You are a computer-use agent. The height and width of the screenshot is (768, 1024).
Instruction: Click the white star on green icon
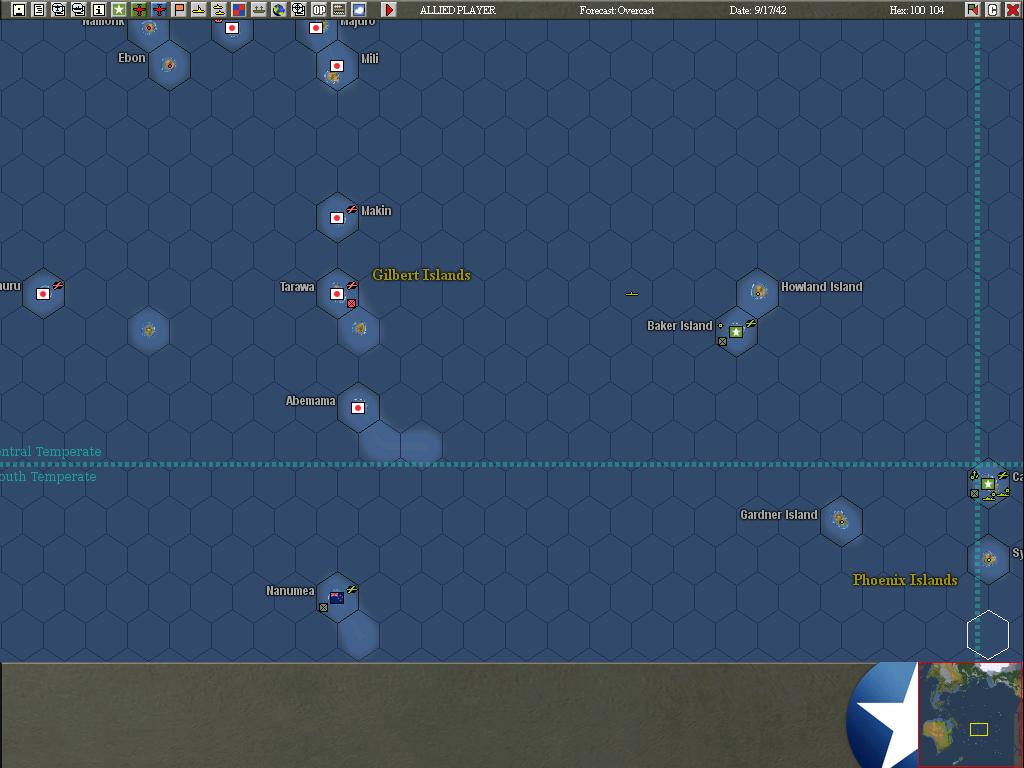coord(119,10)
